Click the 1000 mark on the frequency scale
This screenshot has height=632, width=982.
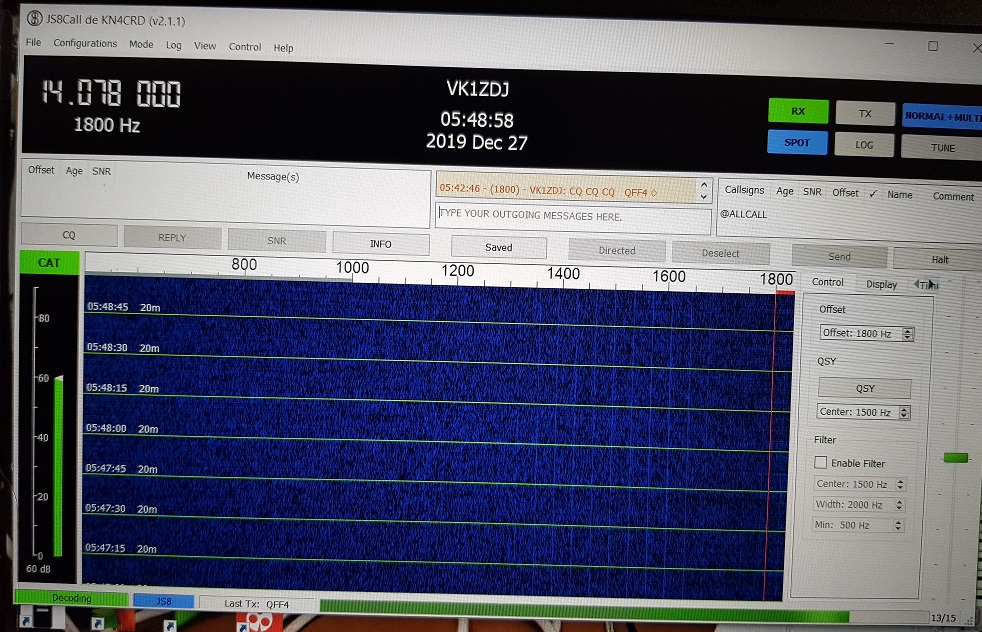[353, 267]
